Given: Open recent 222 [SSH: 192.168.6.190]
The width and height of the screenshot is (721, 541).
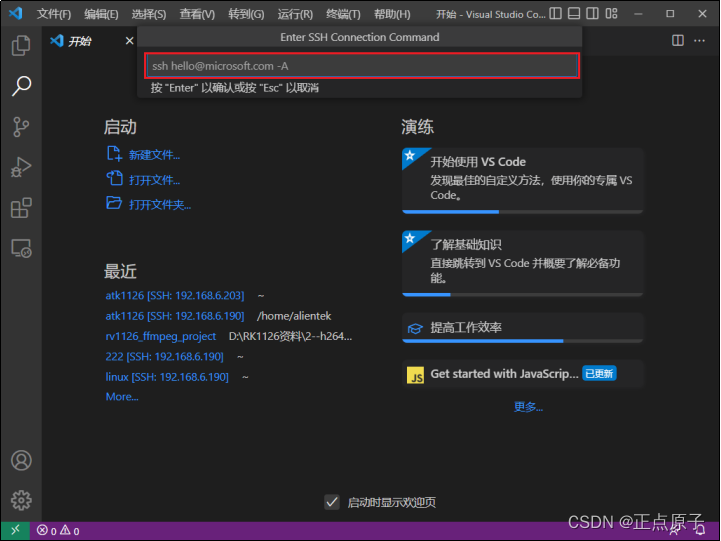Looking at the screenshot, I should 164,356.
